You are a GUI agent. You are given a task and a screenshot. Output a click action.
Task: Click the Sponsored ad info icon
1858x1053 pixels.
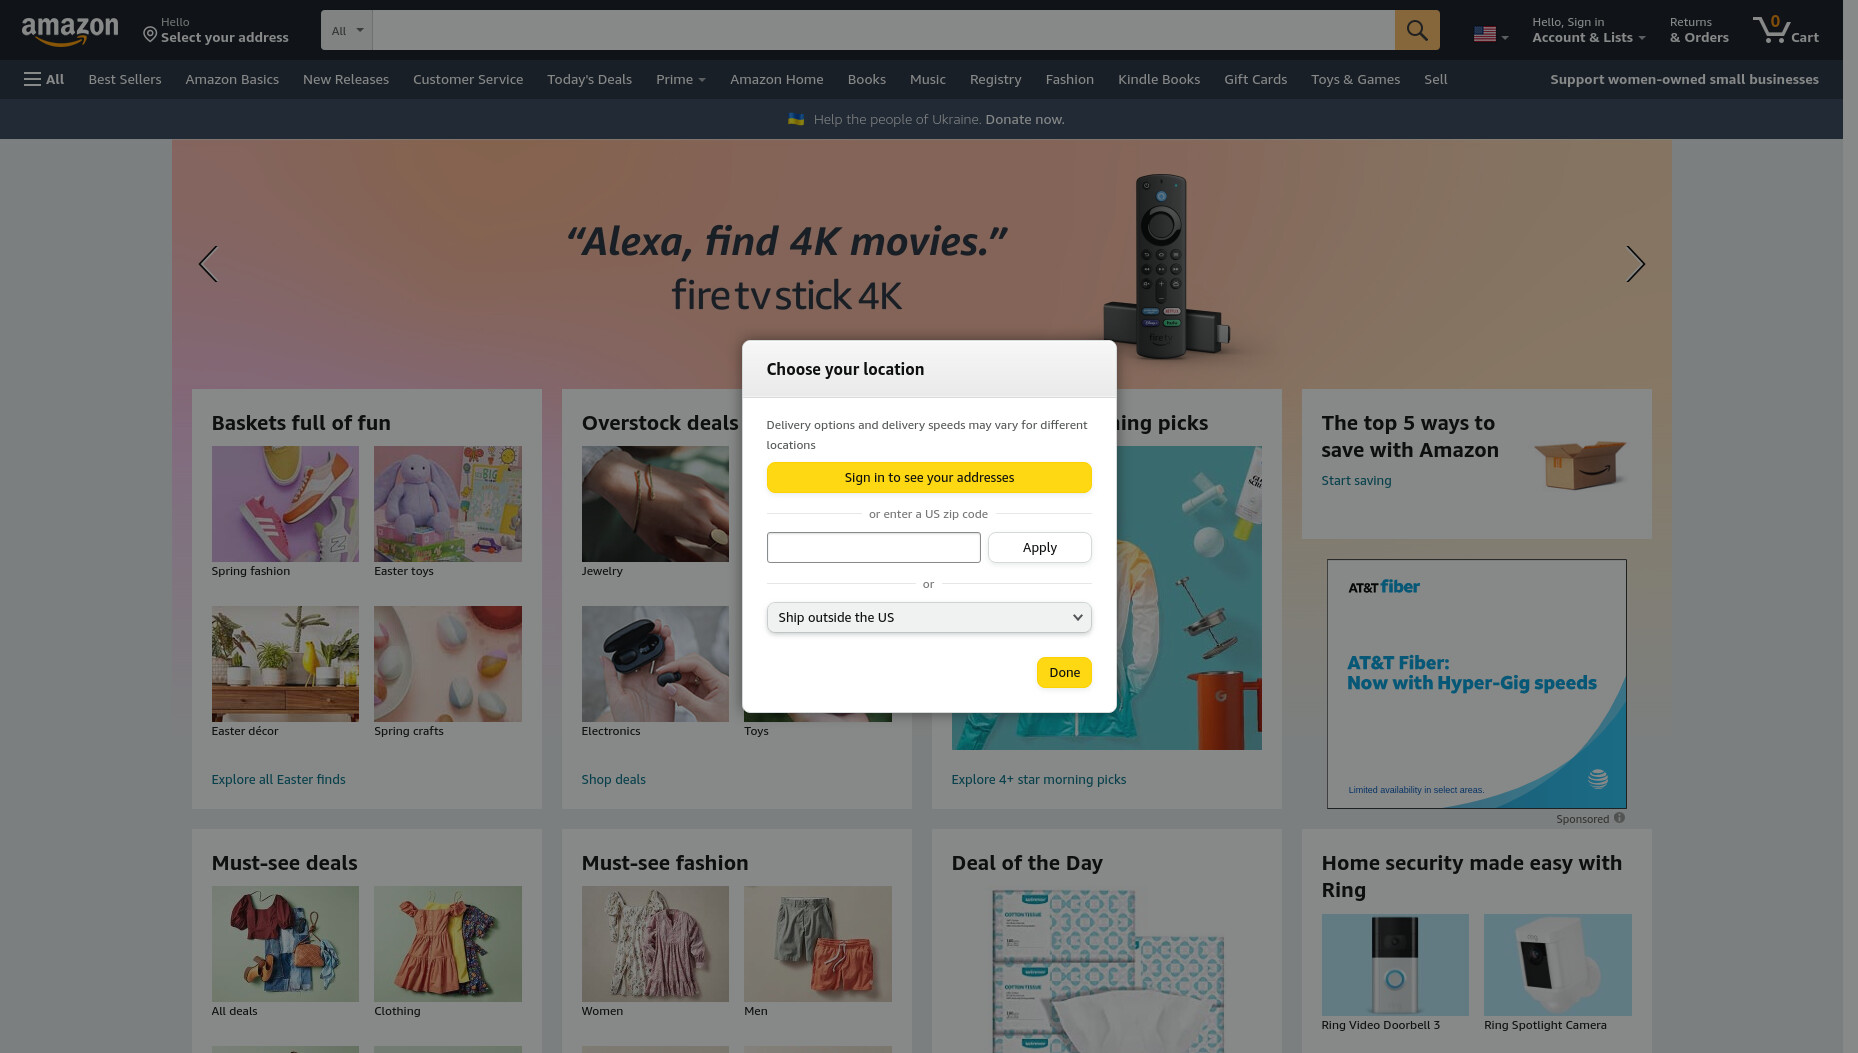pyautogui.click(x=1619, y=818)
